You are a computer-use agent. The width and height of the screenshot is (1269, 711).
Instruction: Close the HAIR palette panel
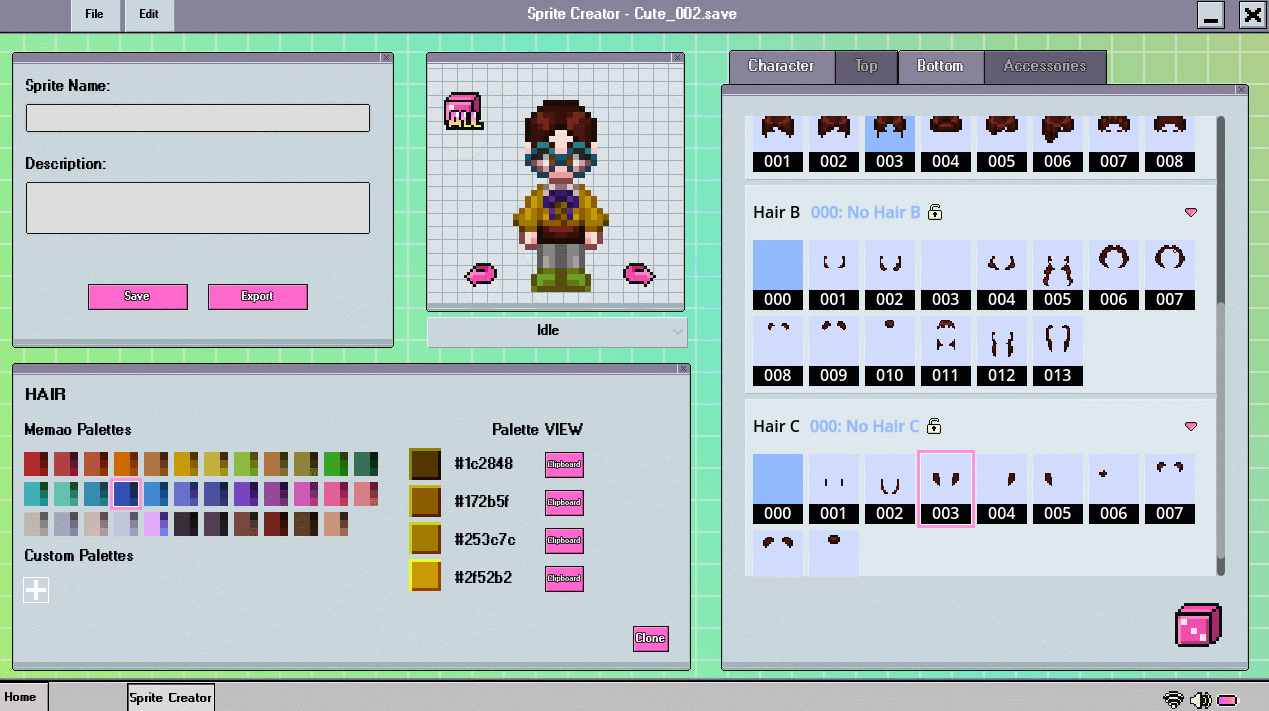[683, 369]
